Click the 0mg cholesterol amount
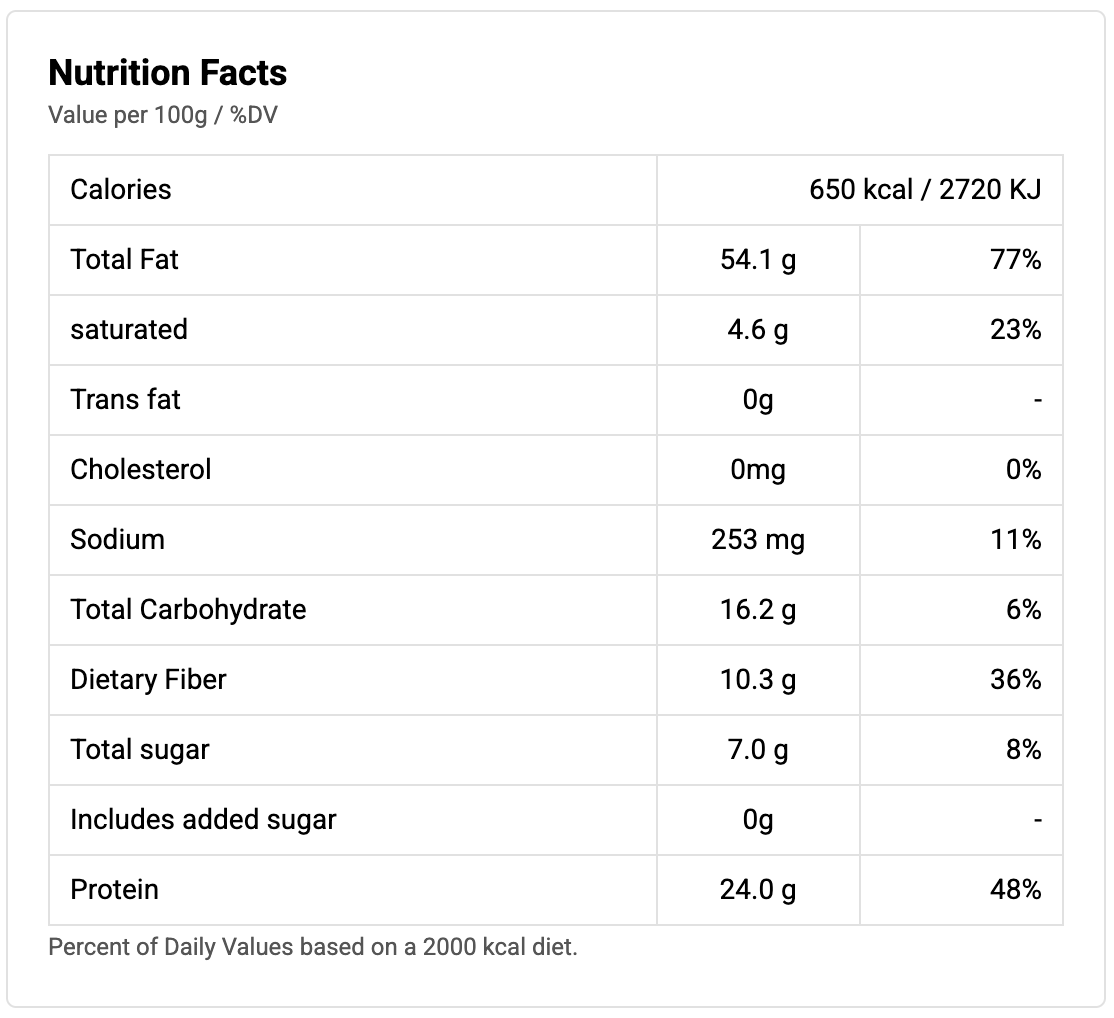 (x=758, y=470)
